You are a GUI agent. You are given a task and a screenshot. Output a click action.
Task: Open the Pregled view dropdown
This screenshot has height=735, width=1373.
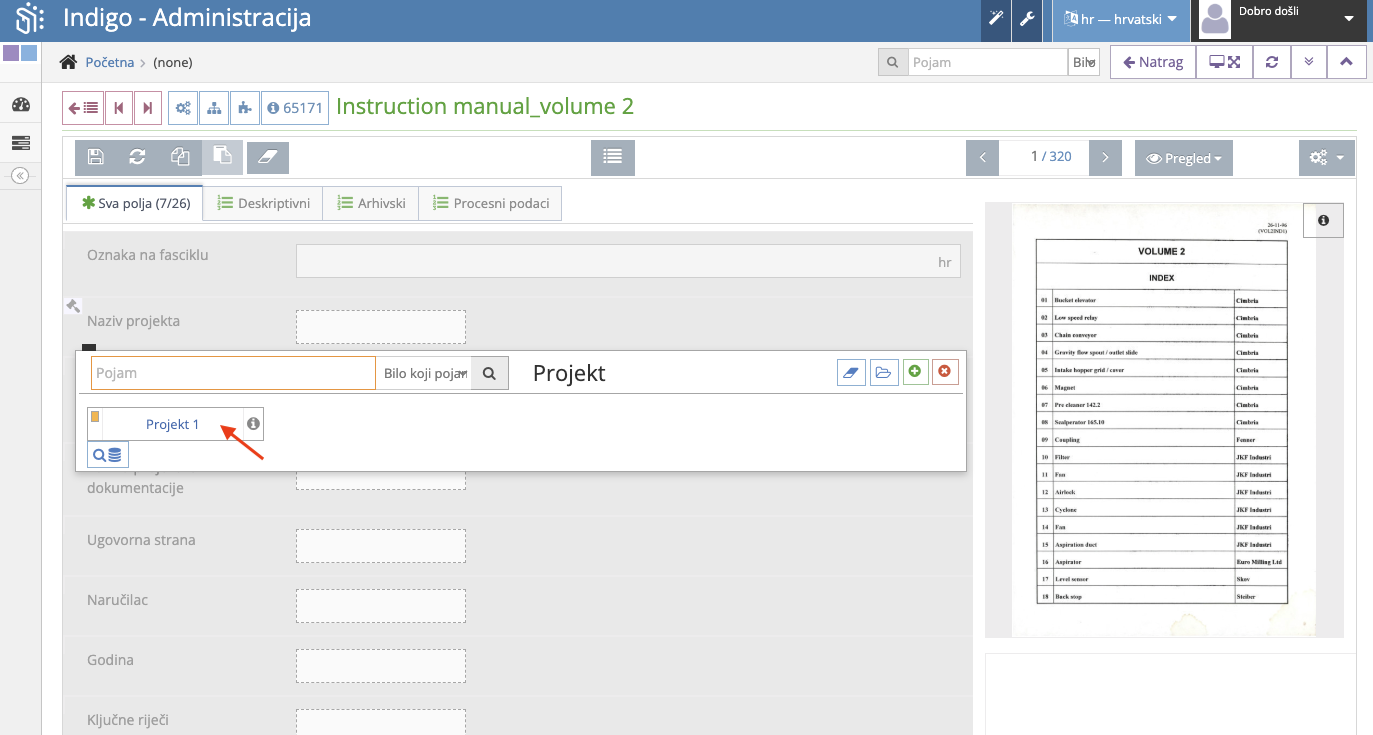tap(1184, 158)
